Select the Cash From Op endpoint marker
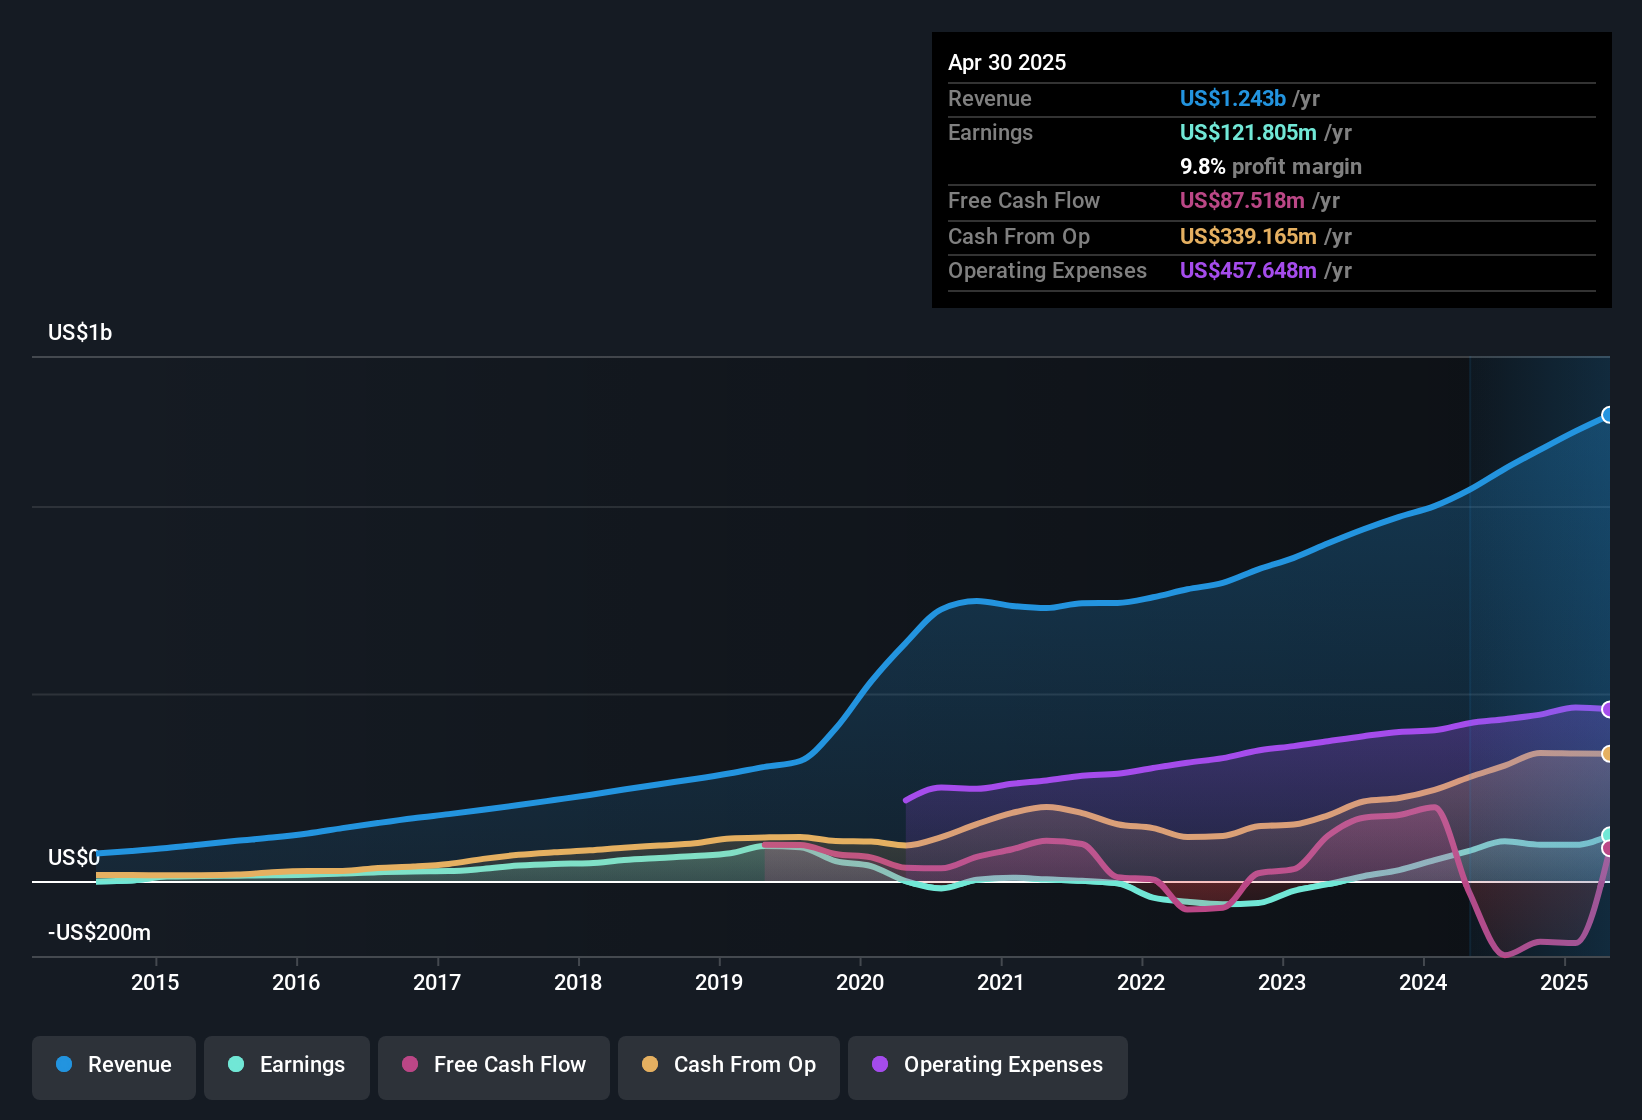This screenshot has width=1642, height=1120. tap(1607, 754)
